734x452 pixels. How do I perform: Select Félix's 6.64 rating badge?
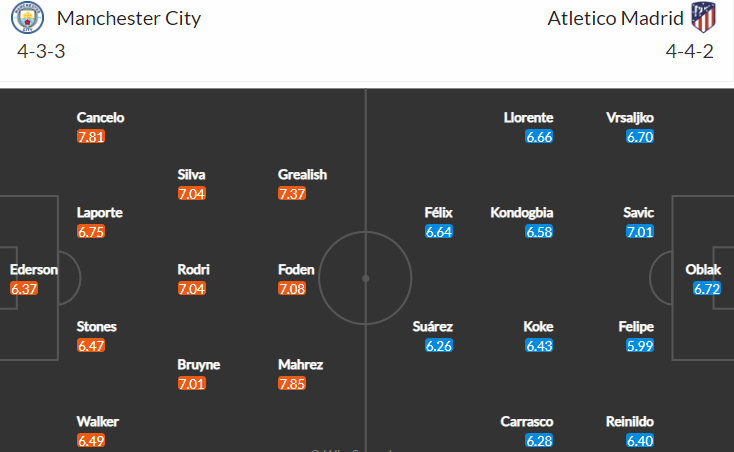click(x=439, y=232)
